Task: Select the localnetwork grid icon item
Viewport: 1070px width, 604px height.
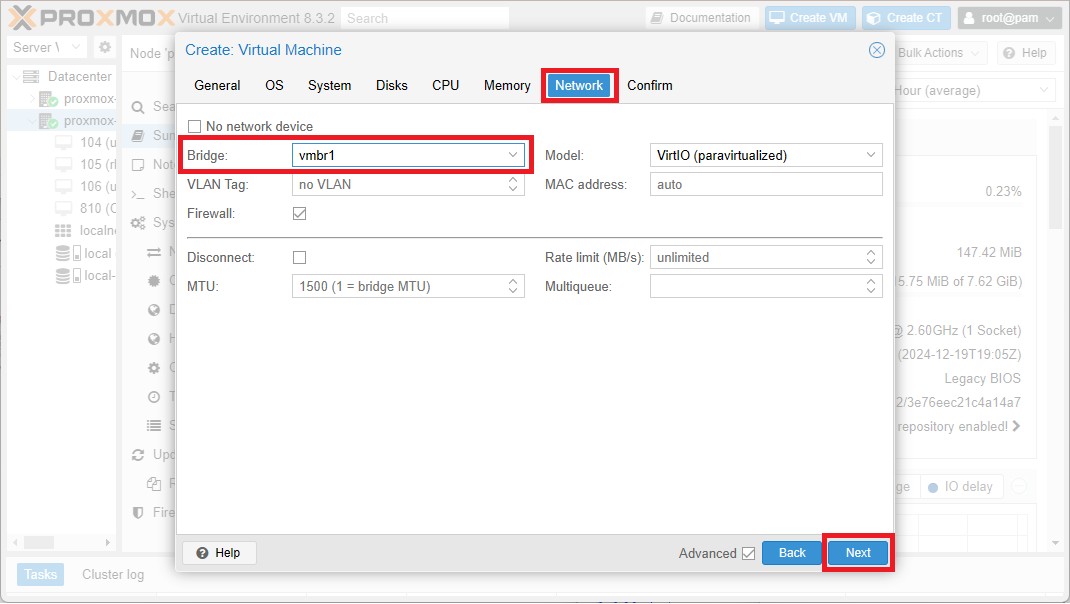Action: click(x=63, y=231)
